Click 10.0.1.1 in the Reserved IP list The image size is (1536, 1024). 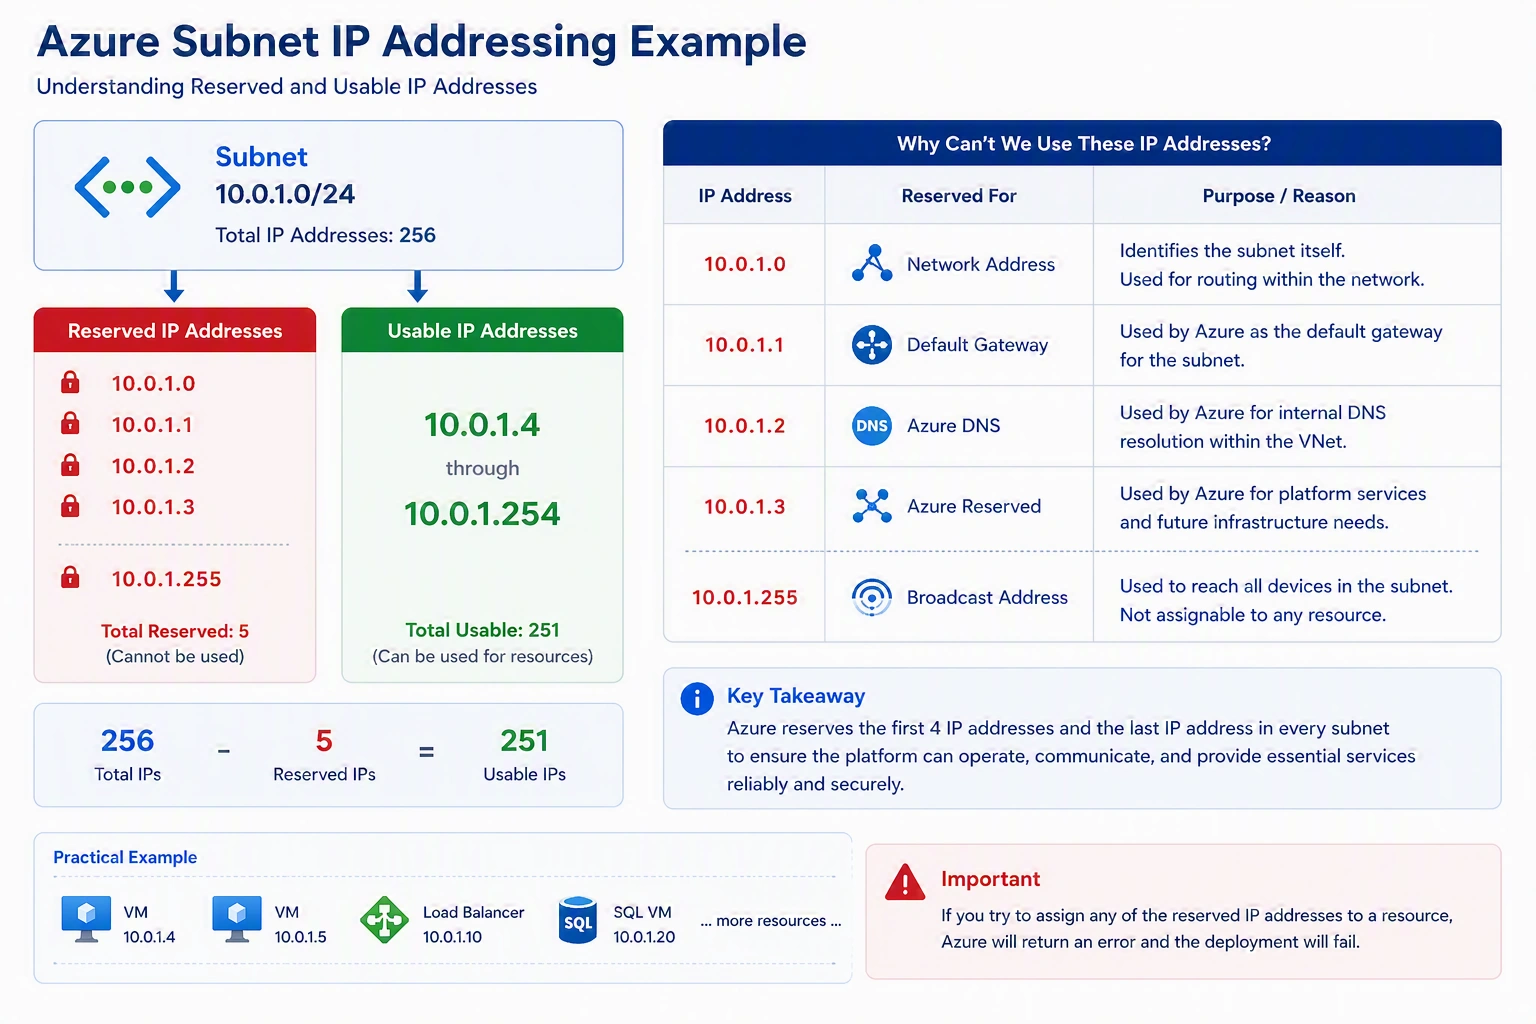tap(152, 425)
